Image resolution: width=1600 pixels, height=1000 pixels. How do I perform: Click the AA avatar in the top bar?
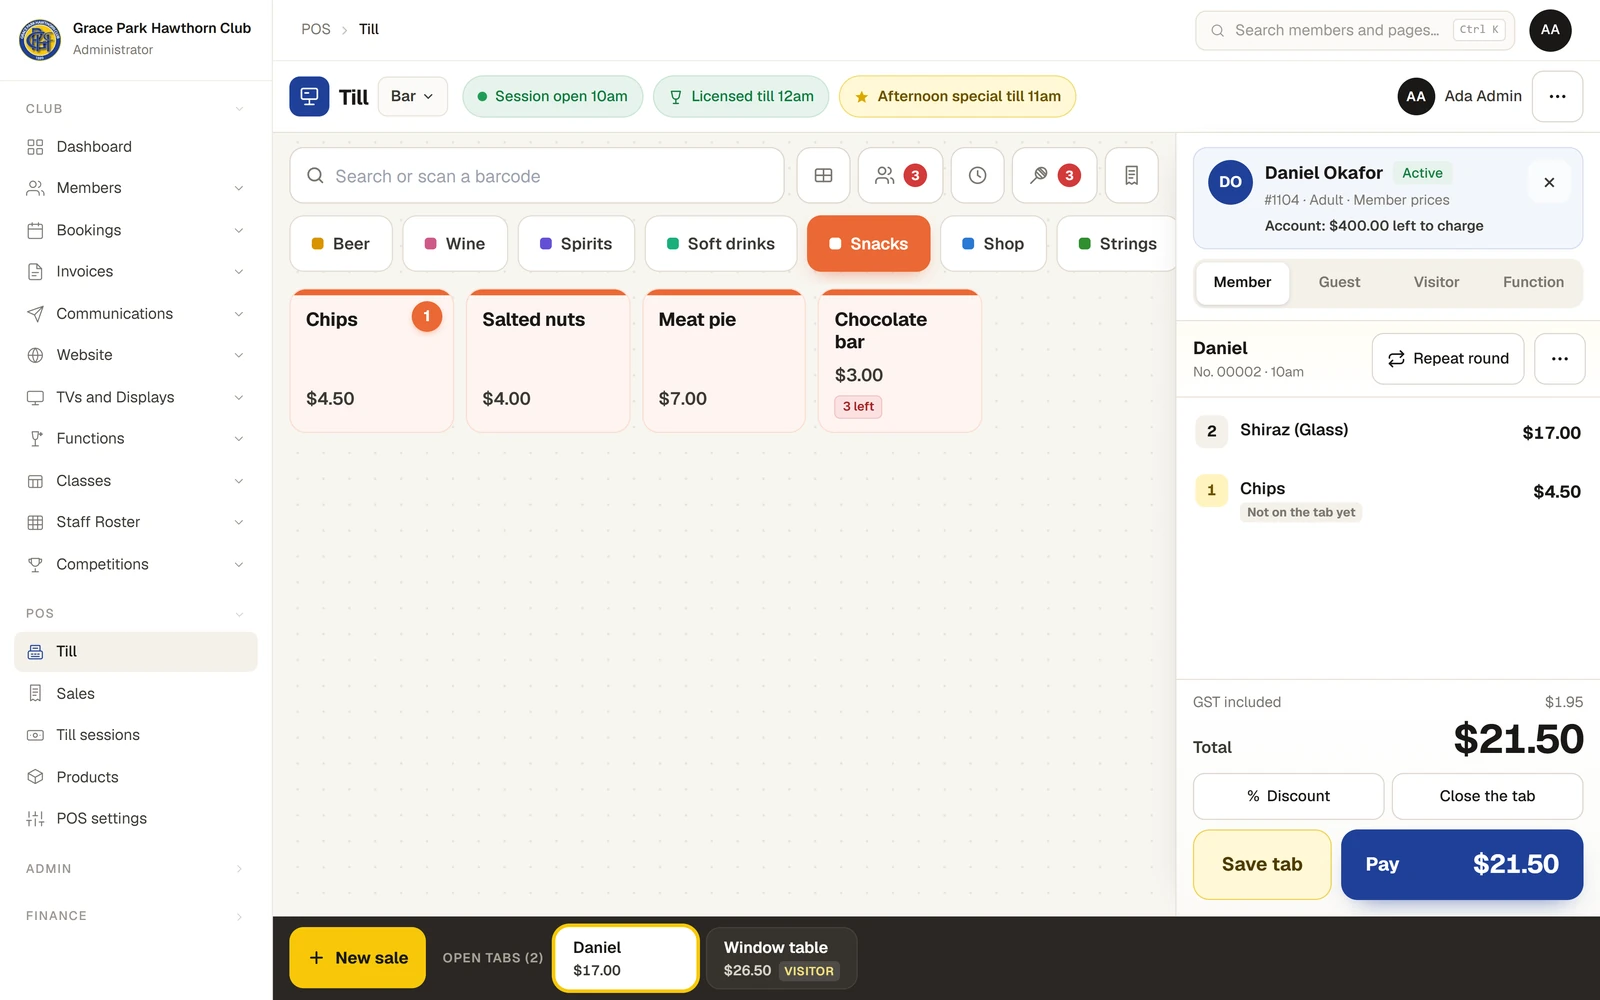1550,30
